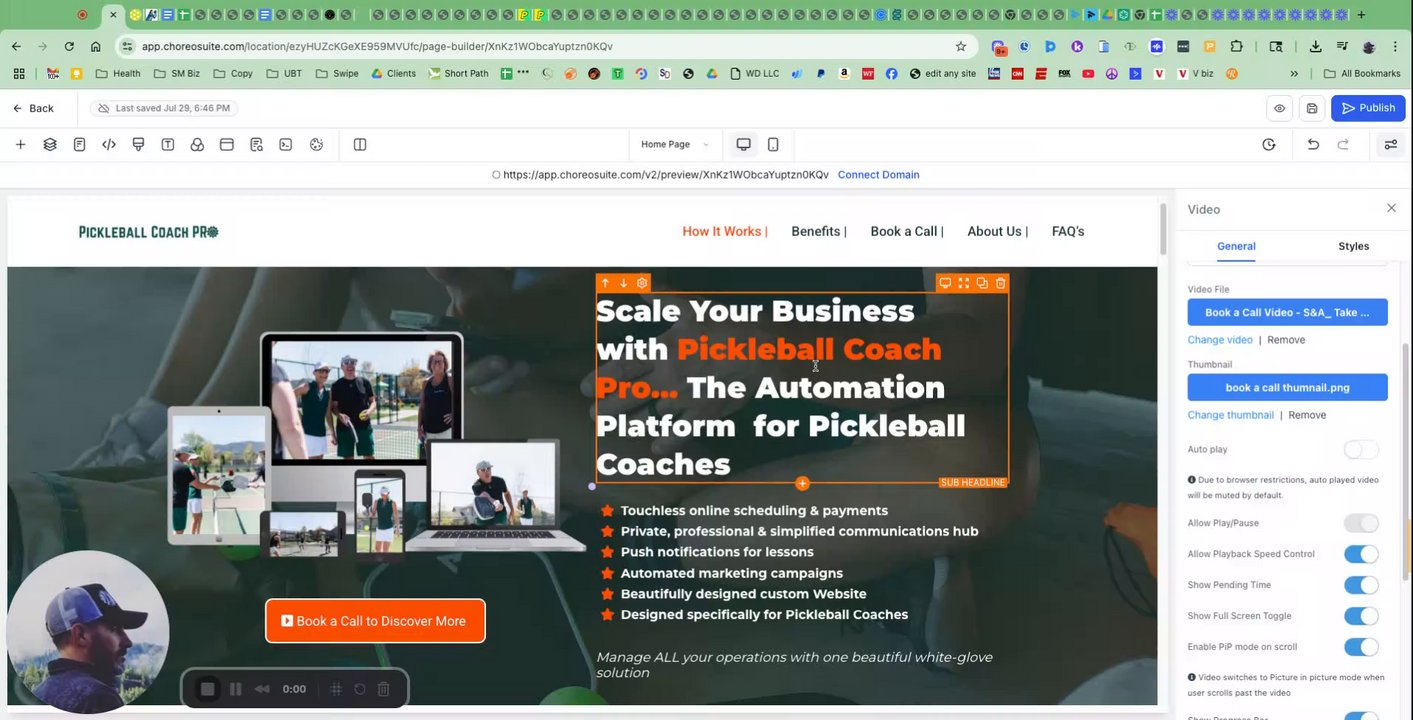Delete the selected headline element
This screenshot has width=1413, height=720.
pyautogui.click(x=1000, y=283)
